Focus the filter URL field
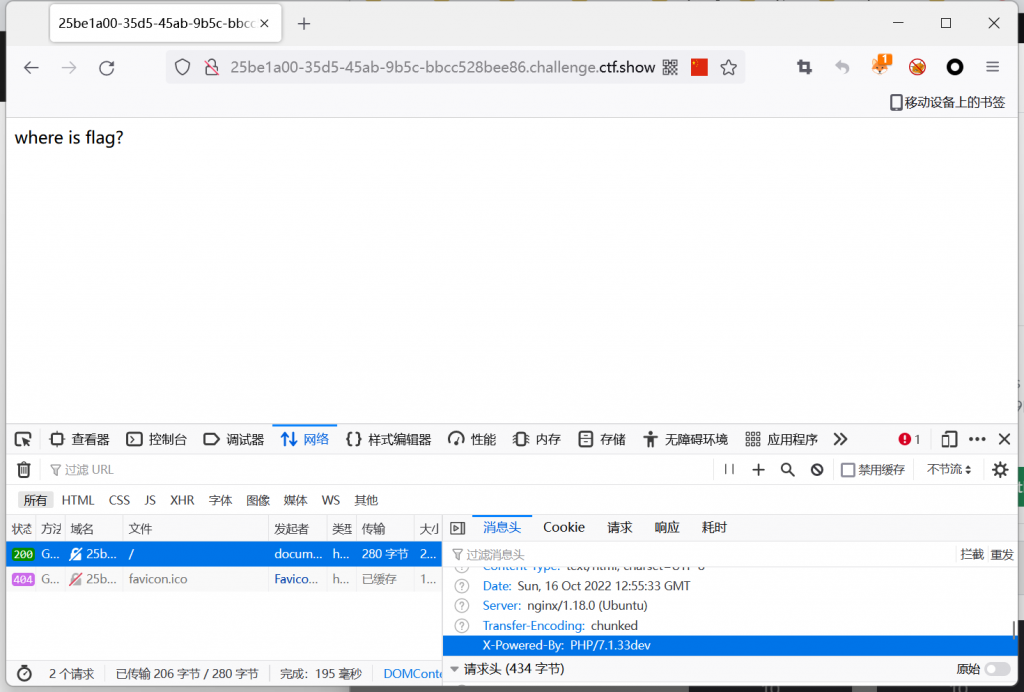Image resolution: width=1024 pixels, height=692 pixels. pos(379,469)
